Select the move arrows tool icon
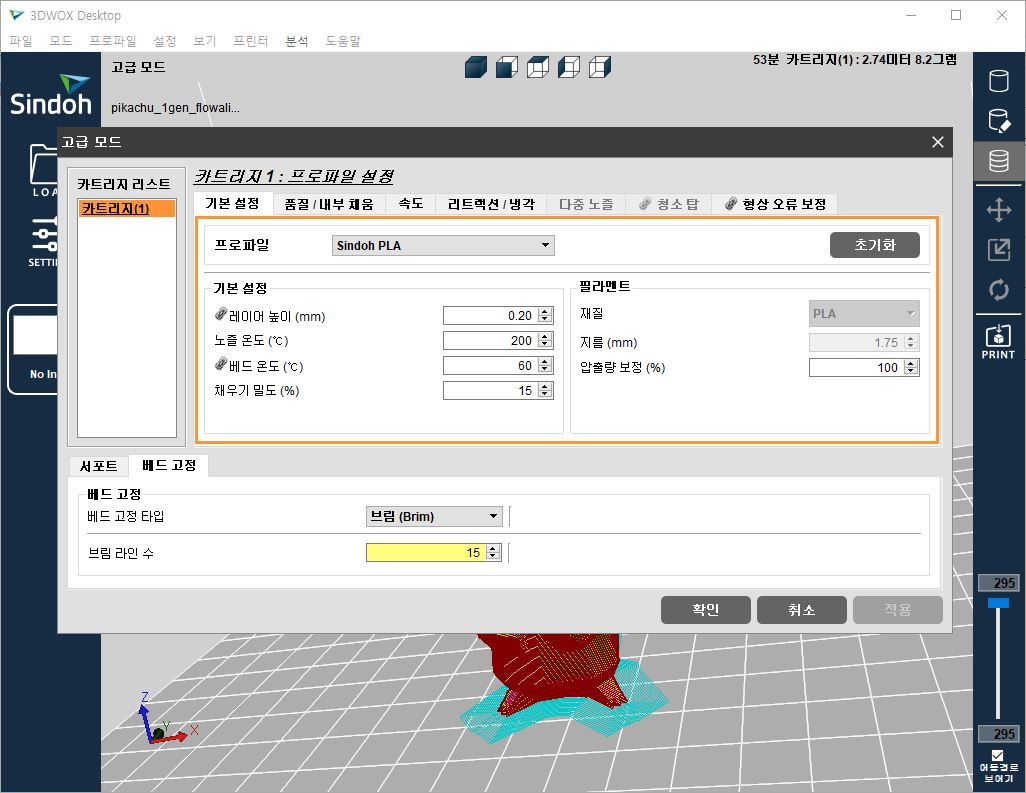Screen dimensions: 1026x793 coord(999,211)
